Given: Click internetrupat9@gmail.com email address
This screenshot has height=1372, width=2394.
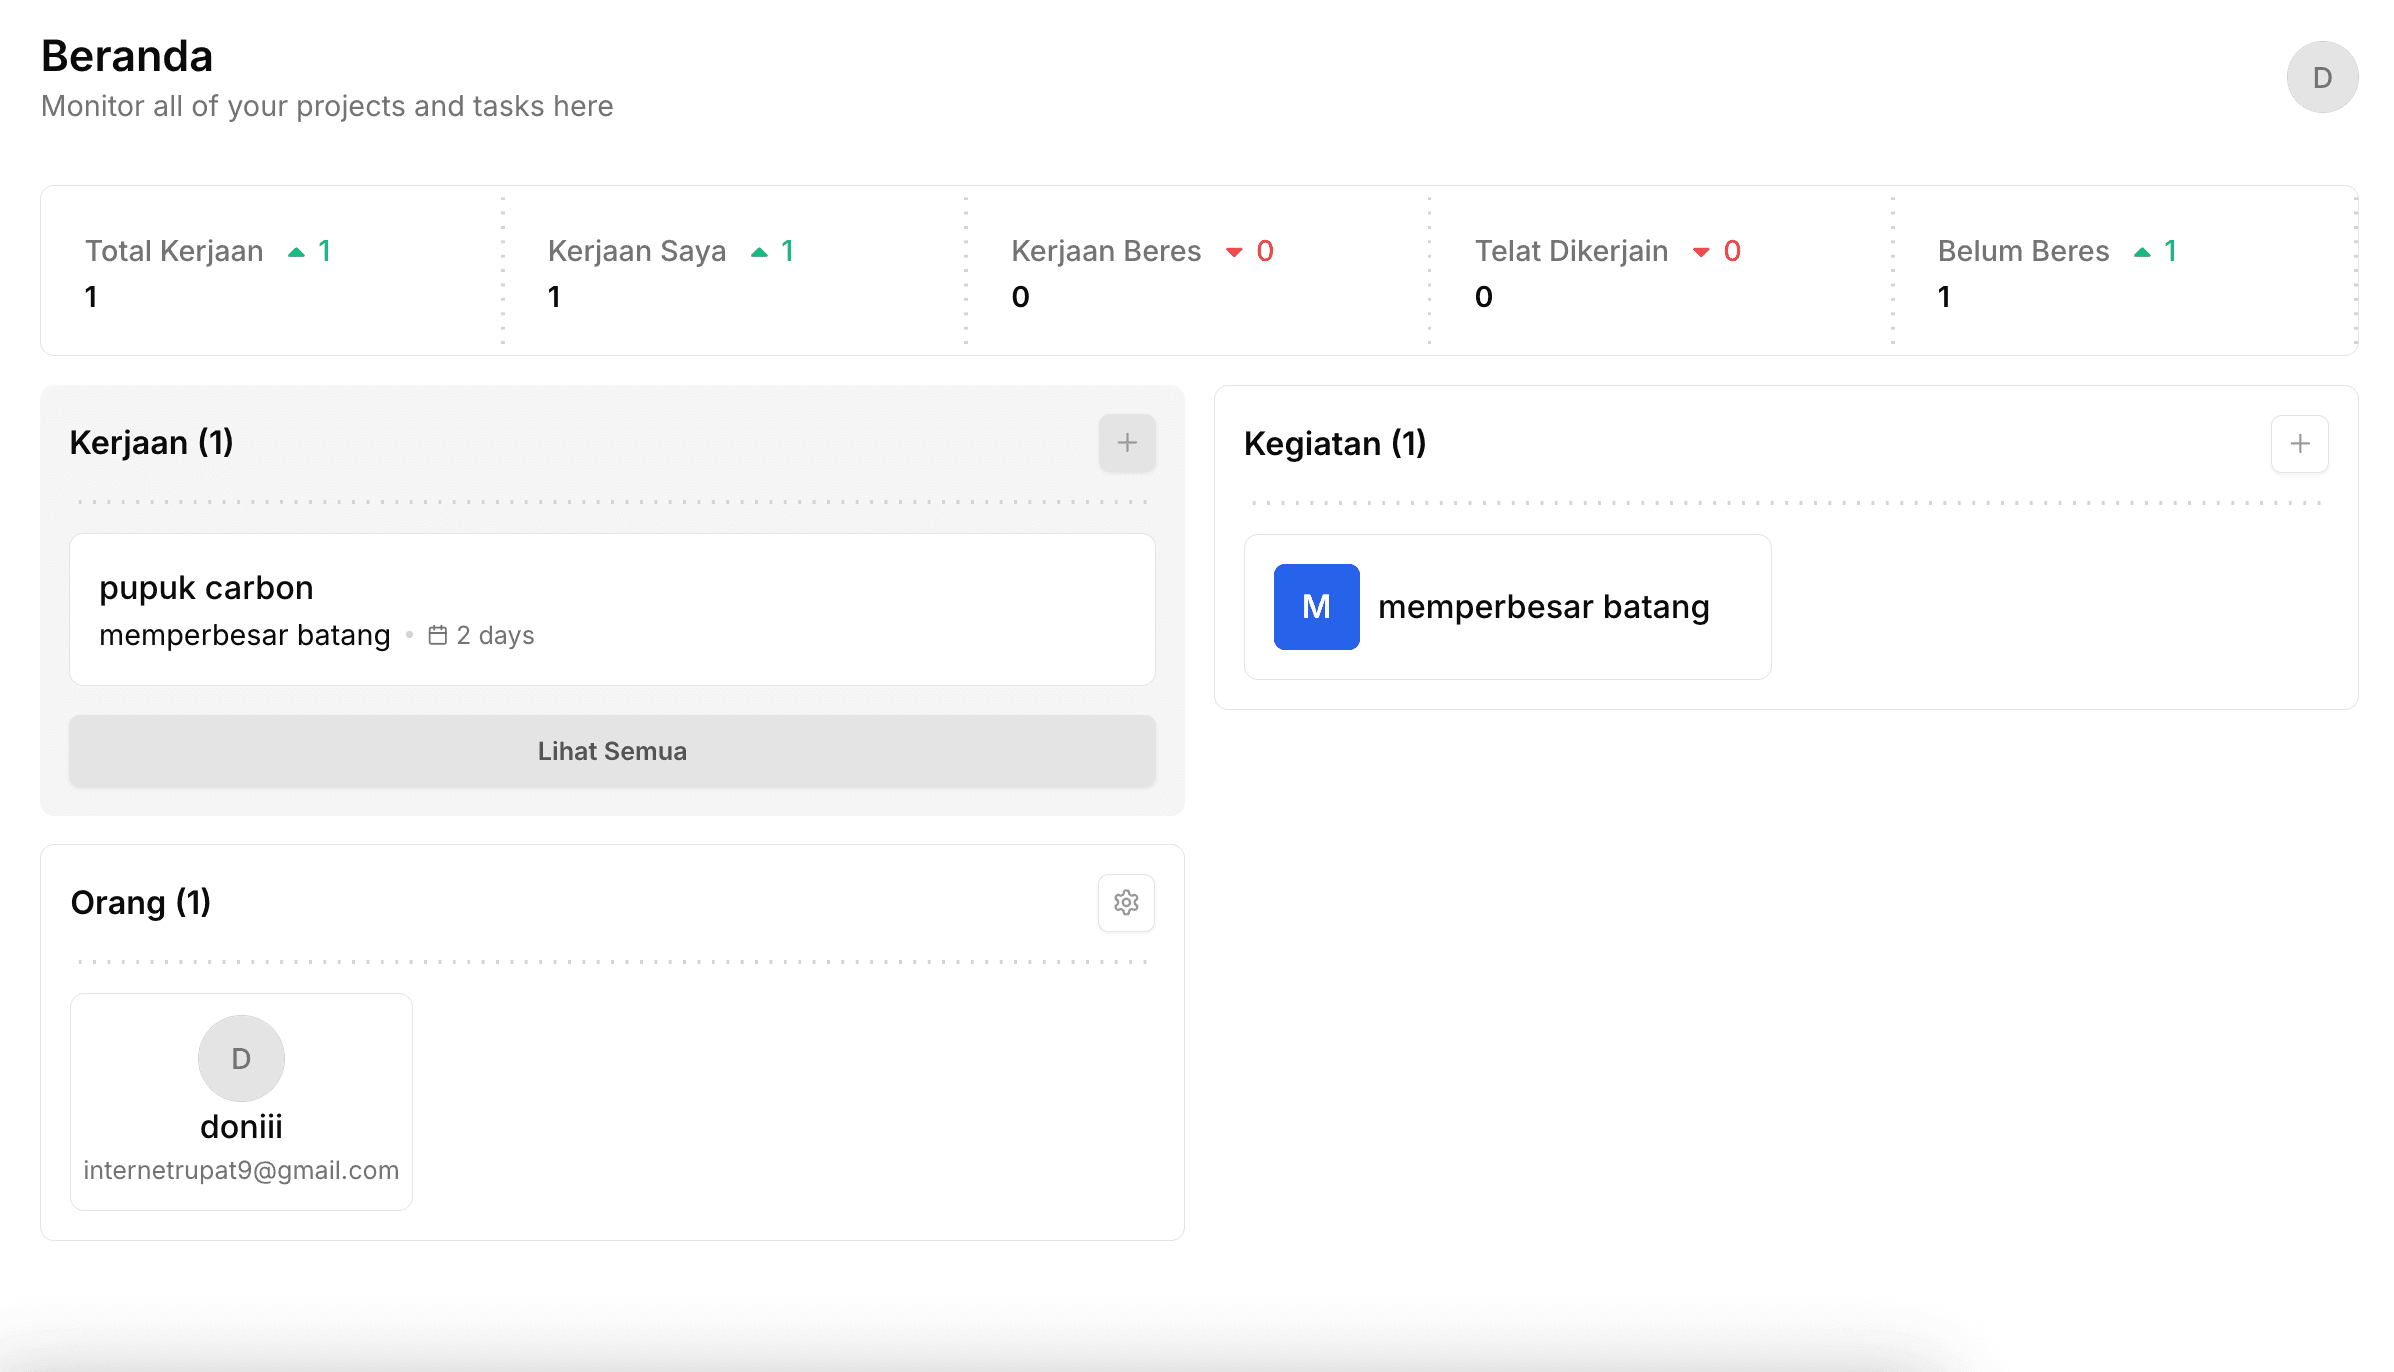Looking at the screenshot, I should [240, 1170].
